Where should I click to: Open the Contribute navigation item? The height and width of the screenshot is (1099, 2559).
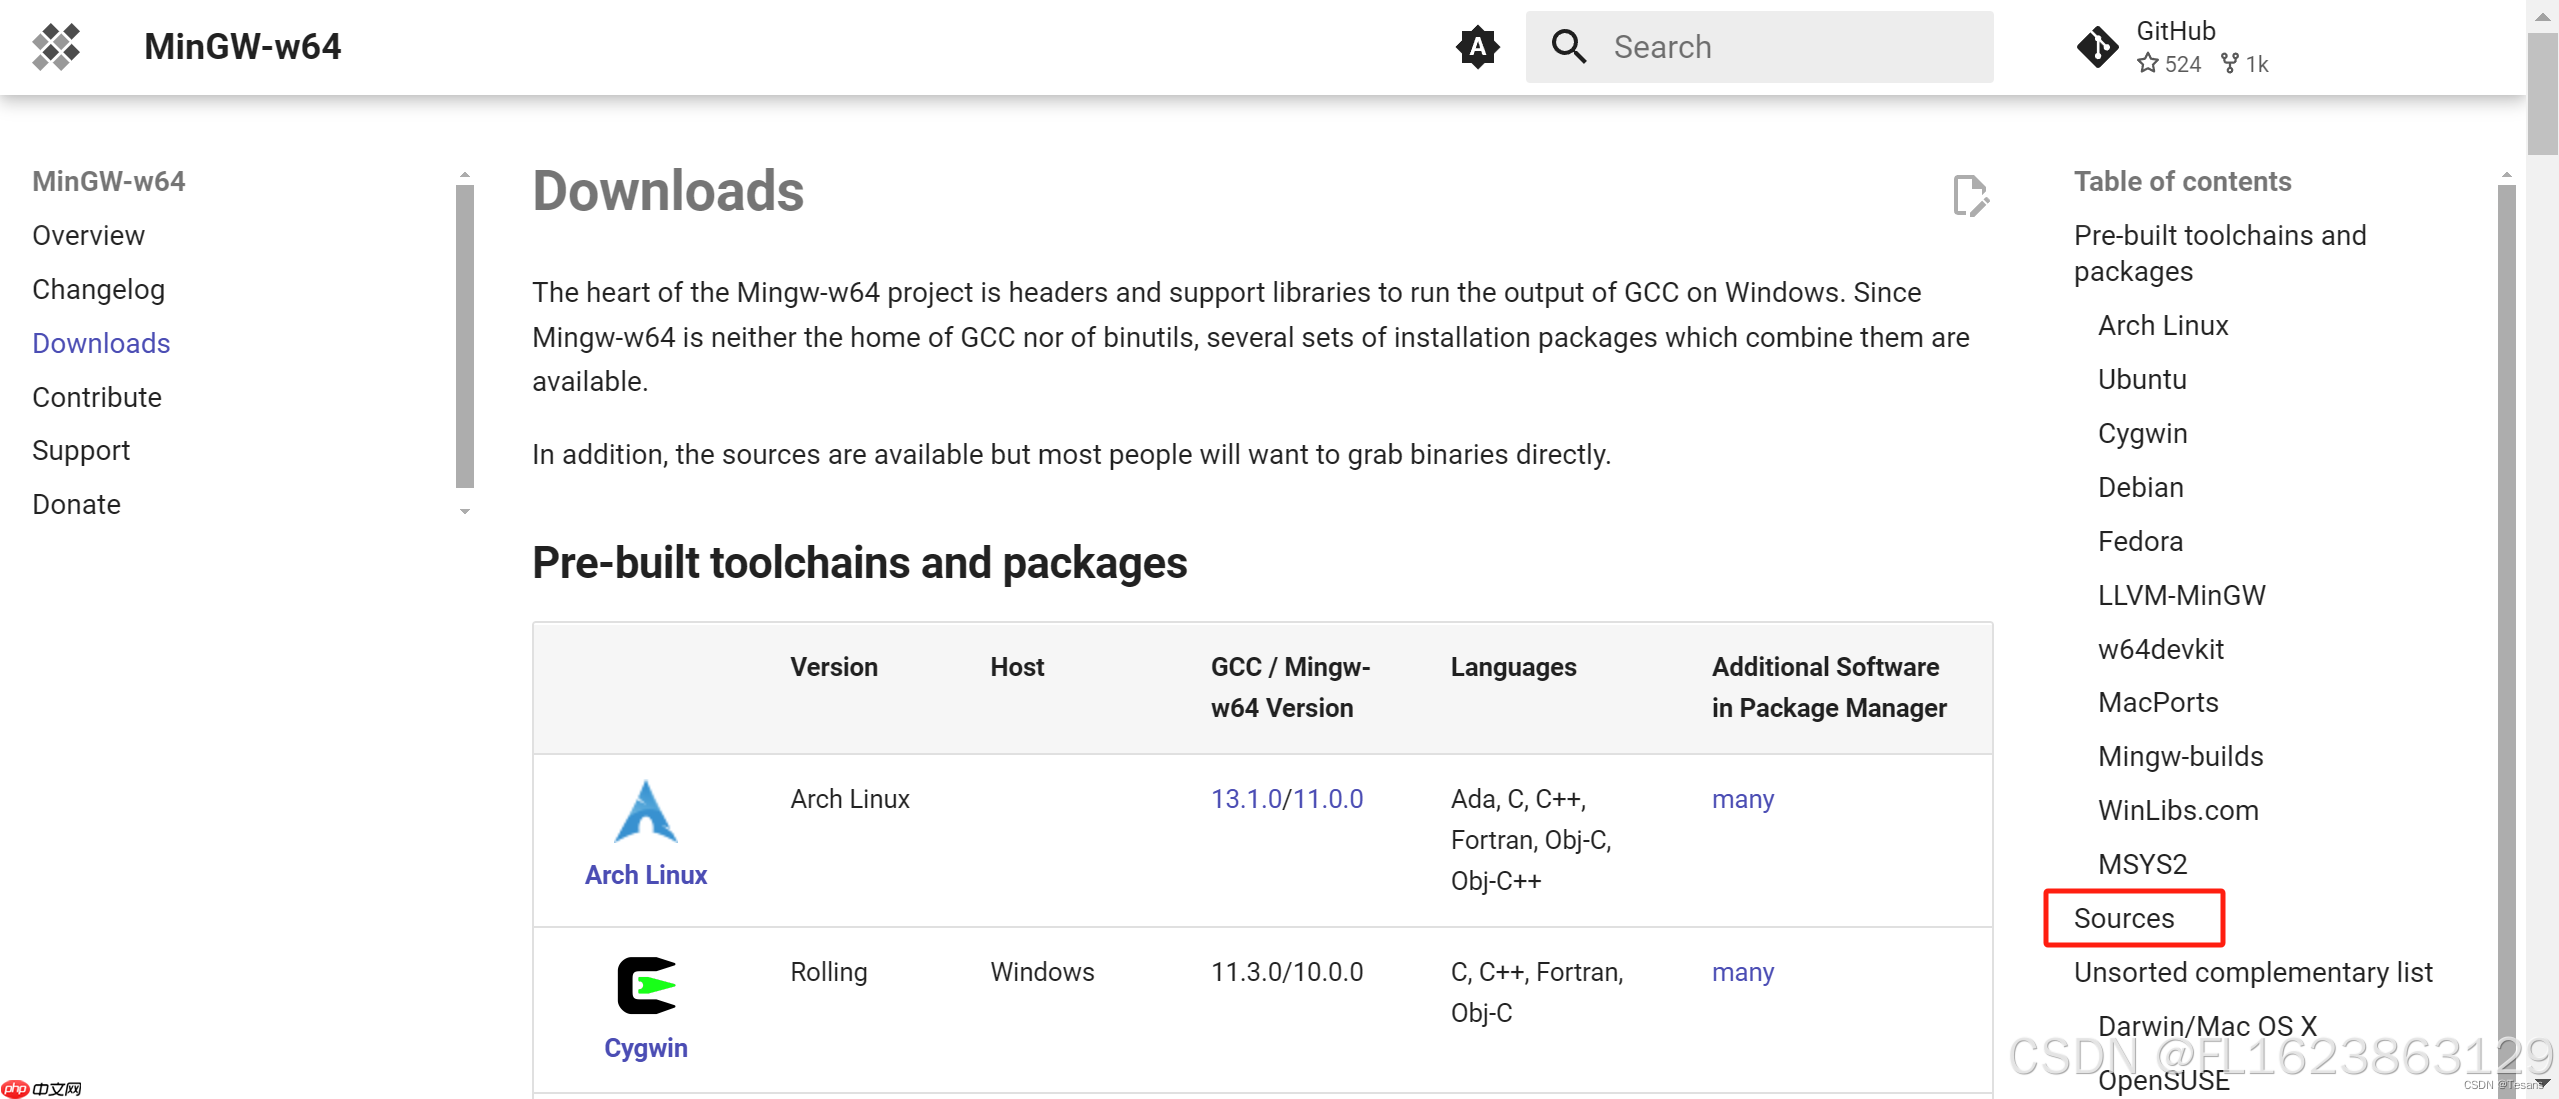pyautogui.click(x=97, y=397)
